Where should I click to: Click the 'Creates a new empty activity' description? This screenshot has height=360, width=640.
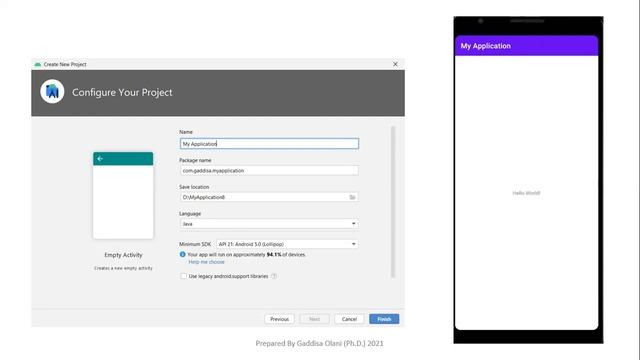coord(123,268)
